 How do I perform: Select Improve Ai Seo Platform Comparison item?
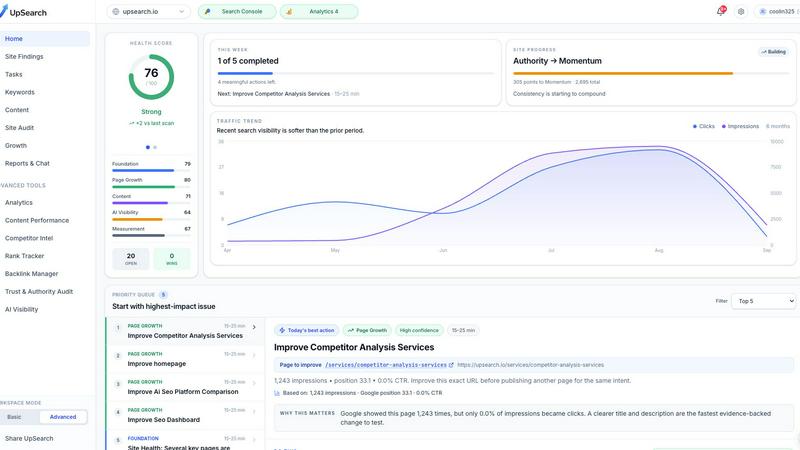(x=186, y=387)
